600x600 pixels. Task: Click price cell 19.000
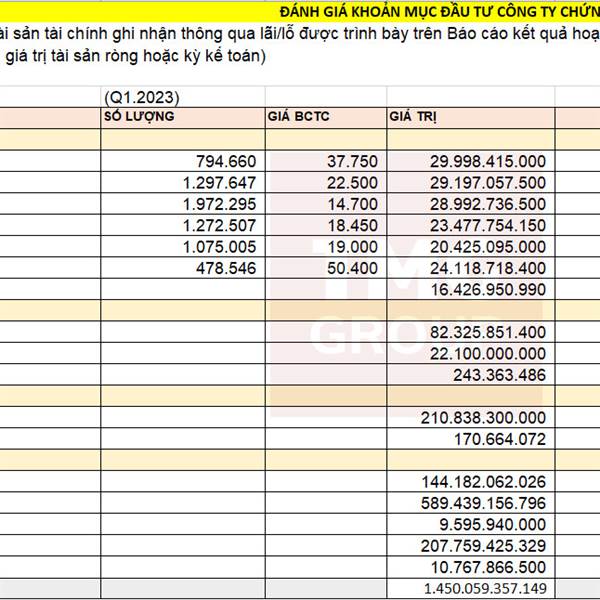click(x=326, y=247)
